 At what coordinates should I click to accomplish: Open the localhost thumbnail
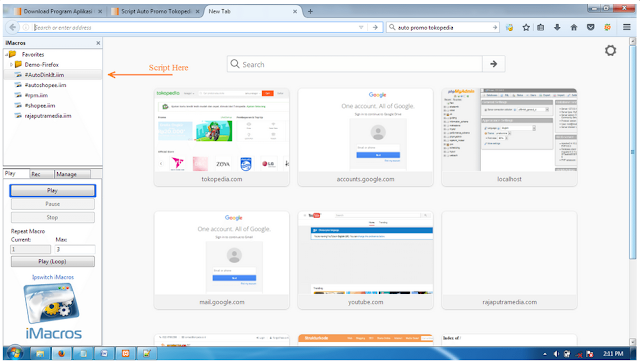click(509, 137)
